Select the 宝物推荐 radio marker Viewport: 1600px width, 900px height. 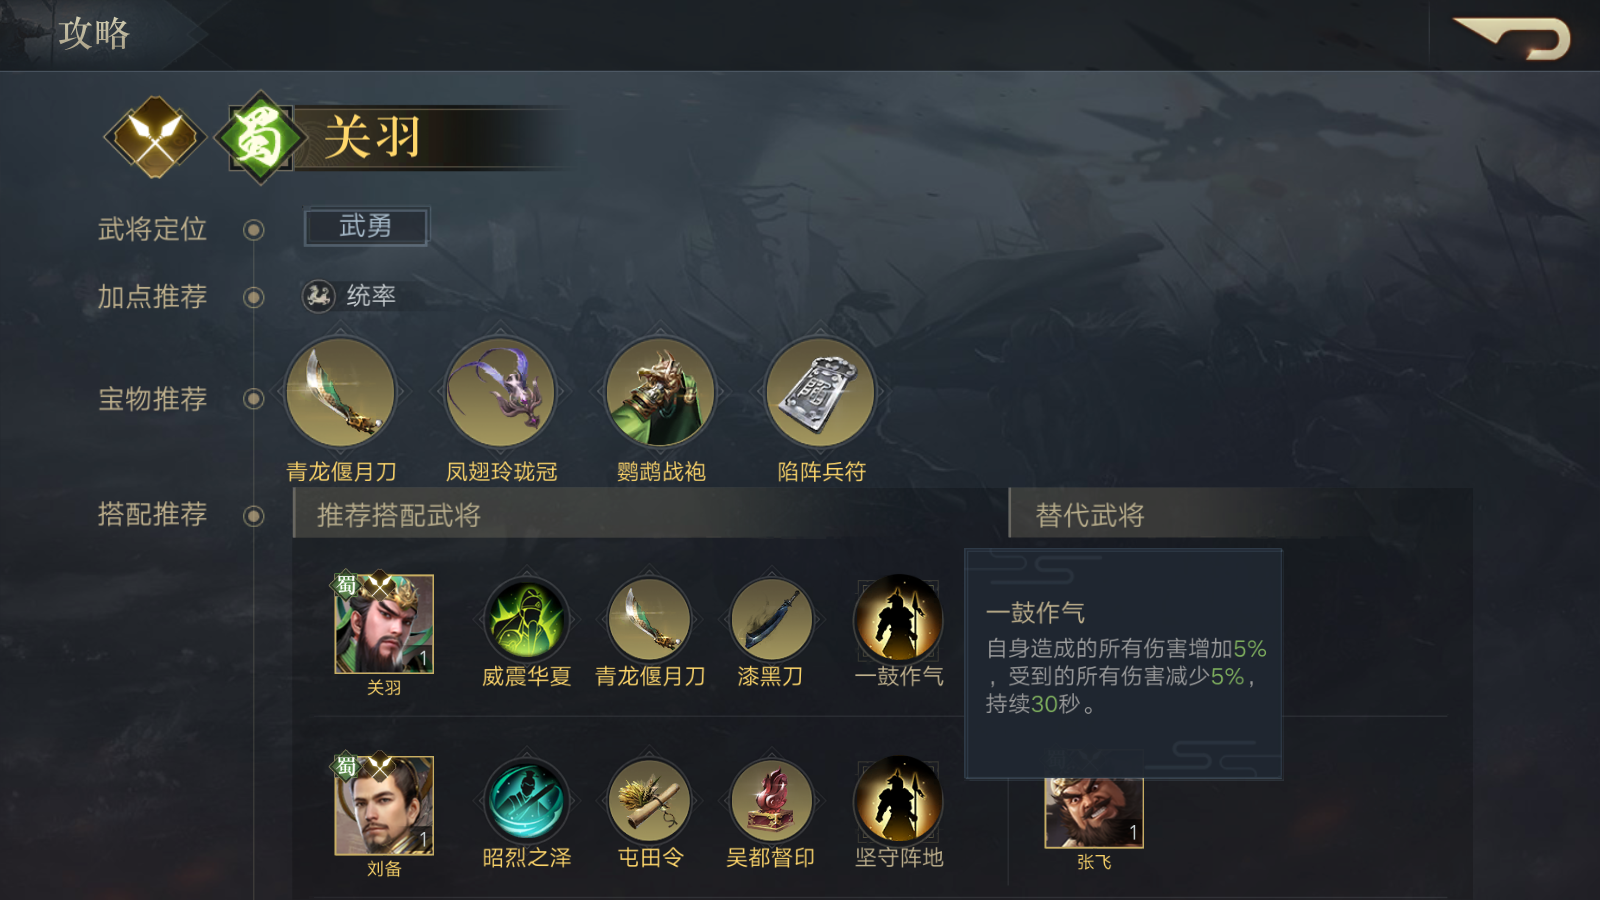[x=254, y=399]
